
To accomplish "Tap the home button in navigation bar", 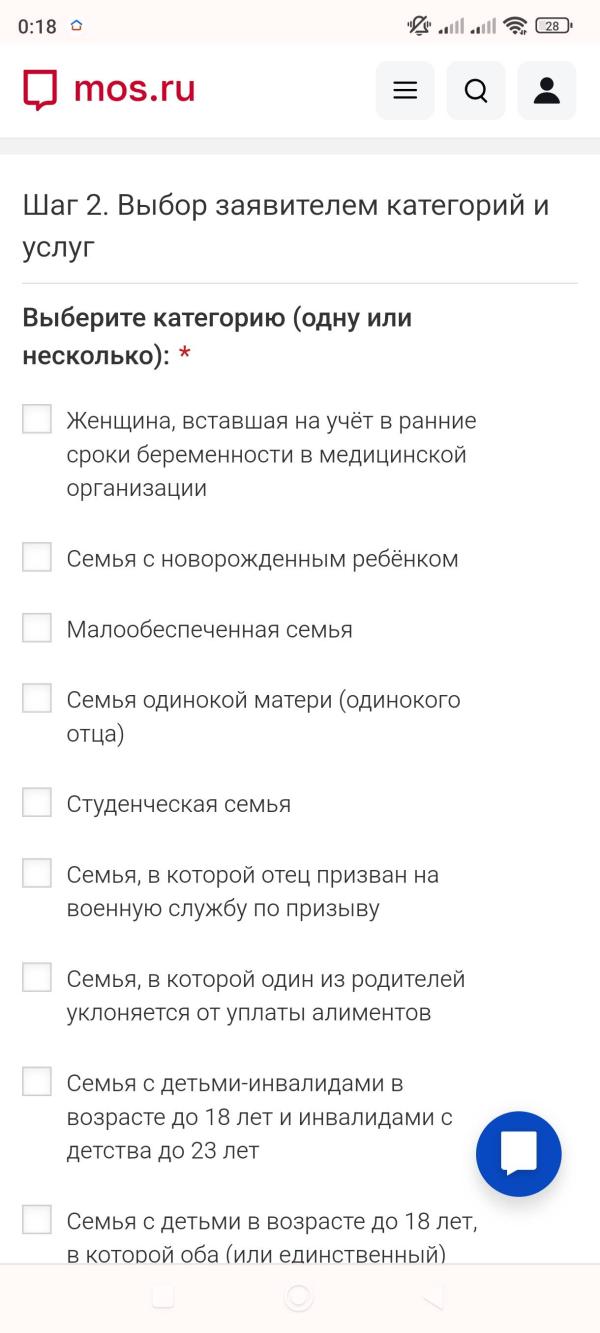I will click(296, 1297).
